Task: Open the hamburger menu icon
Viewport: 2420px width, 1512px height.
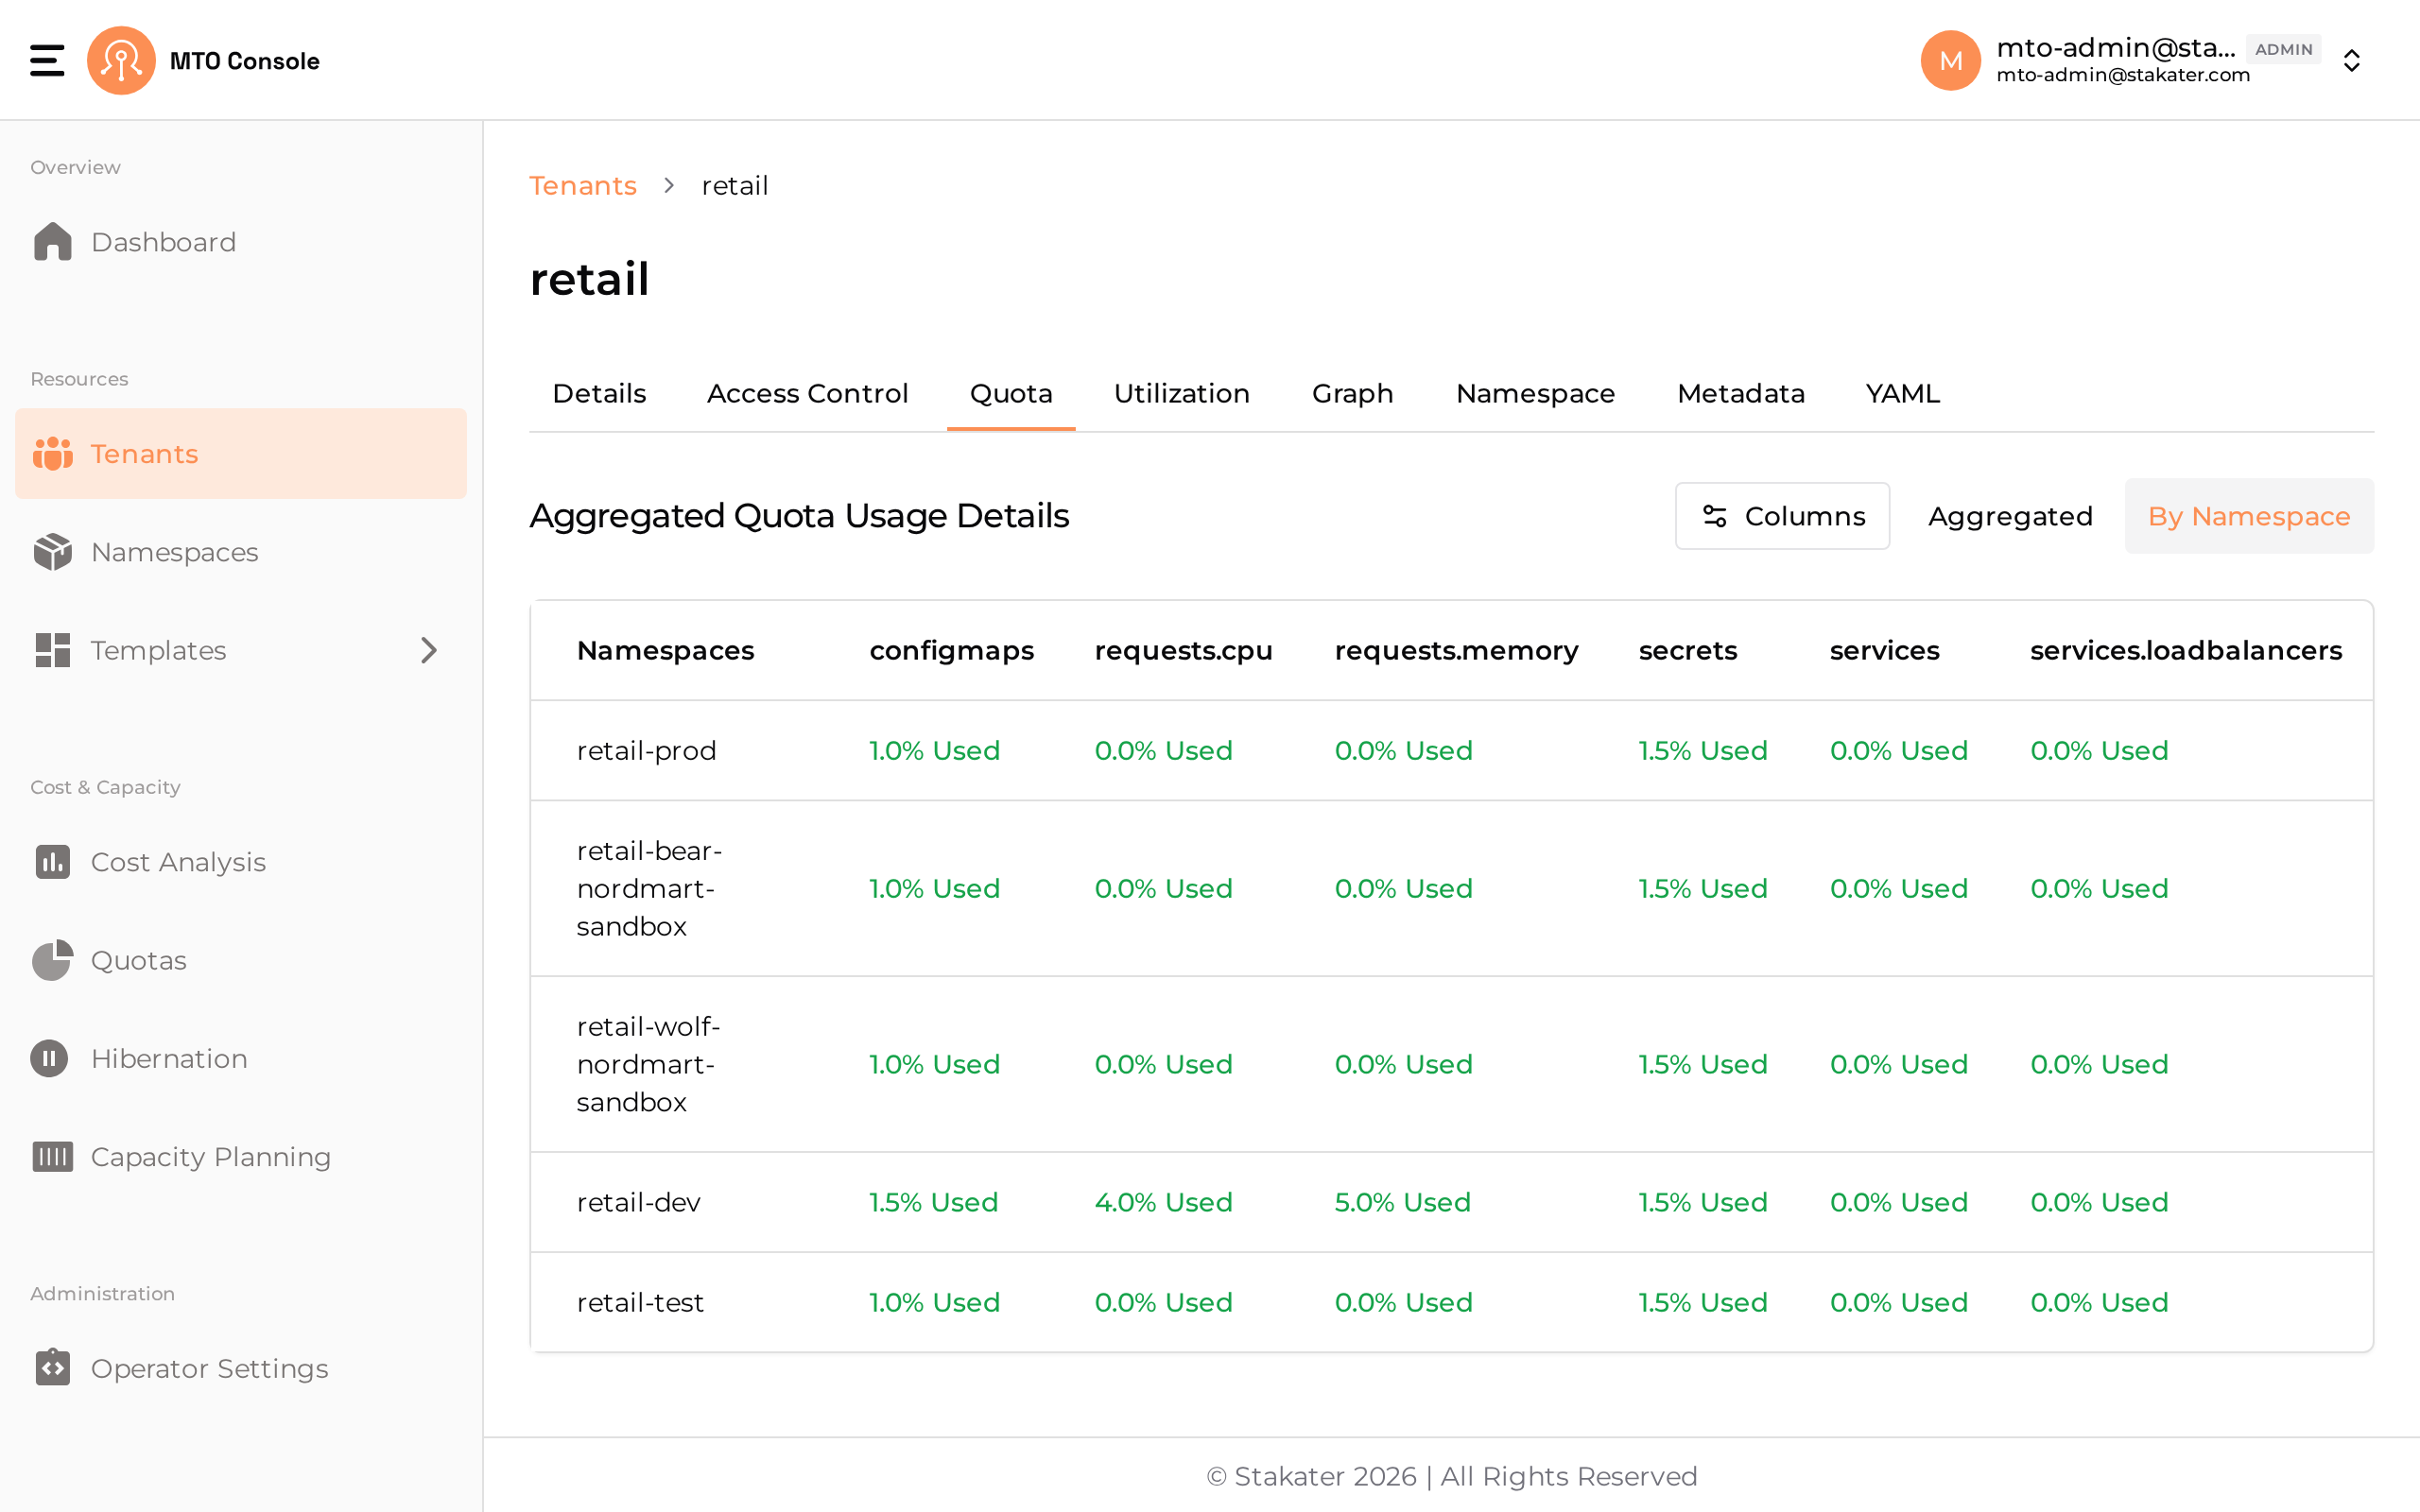Action: coord(47,60)
